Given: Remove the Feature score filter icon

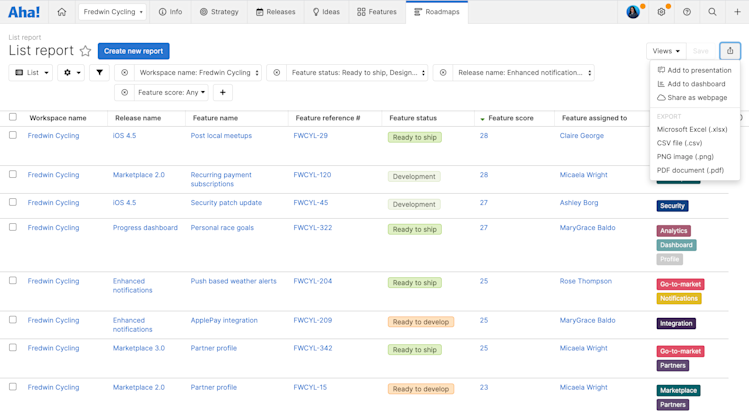Looking at the screenshot, I should pyautogui.click(x=124, y=93).
